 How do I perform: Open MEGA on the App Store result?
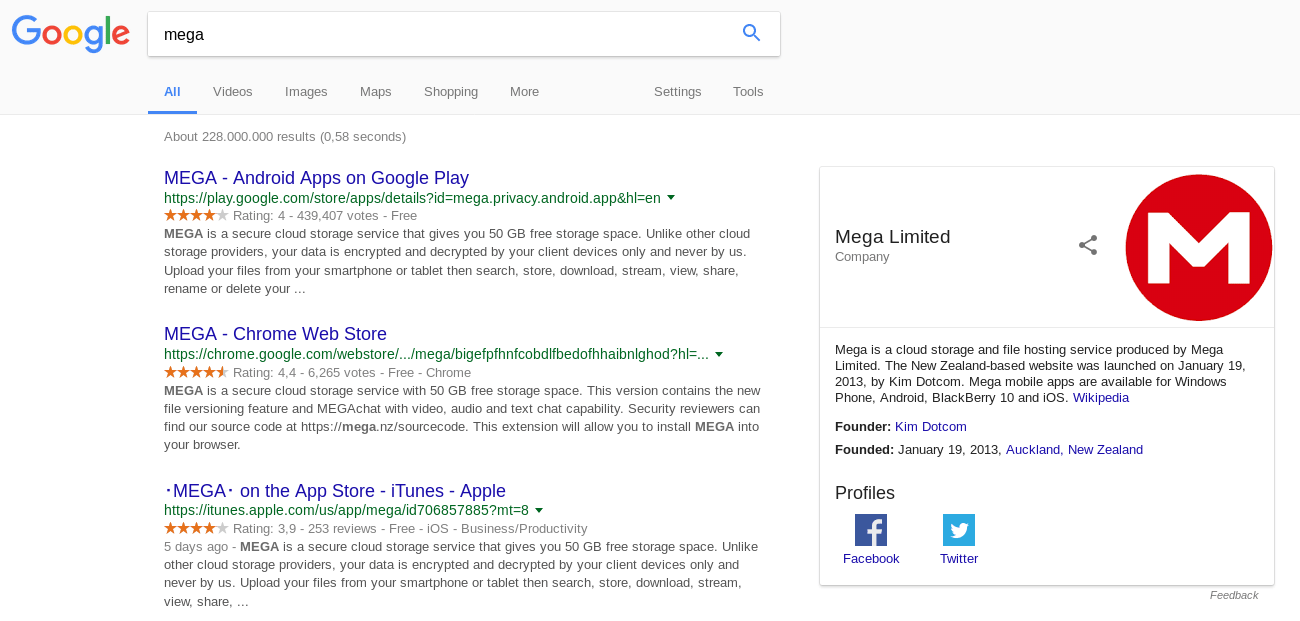[335, 491]
